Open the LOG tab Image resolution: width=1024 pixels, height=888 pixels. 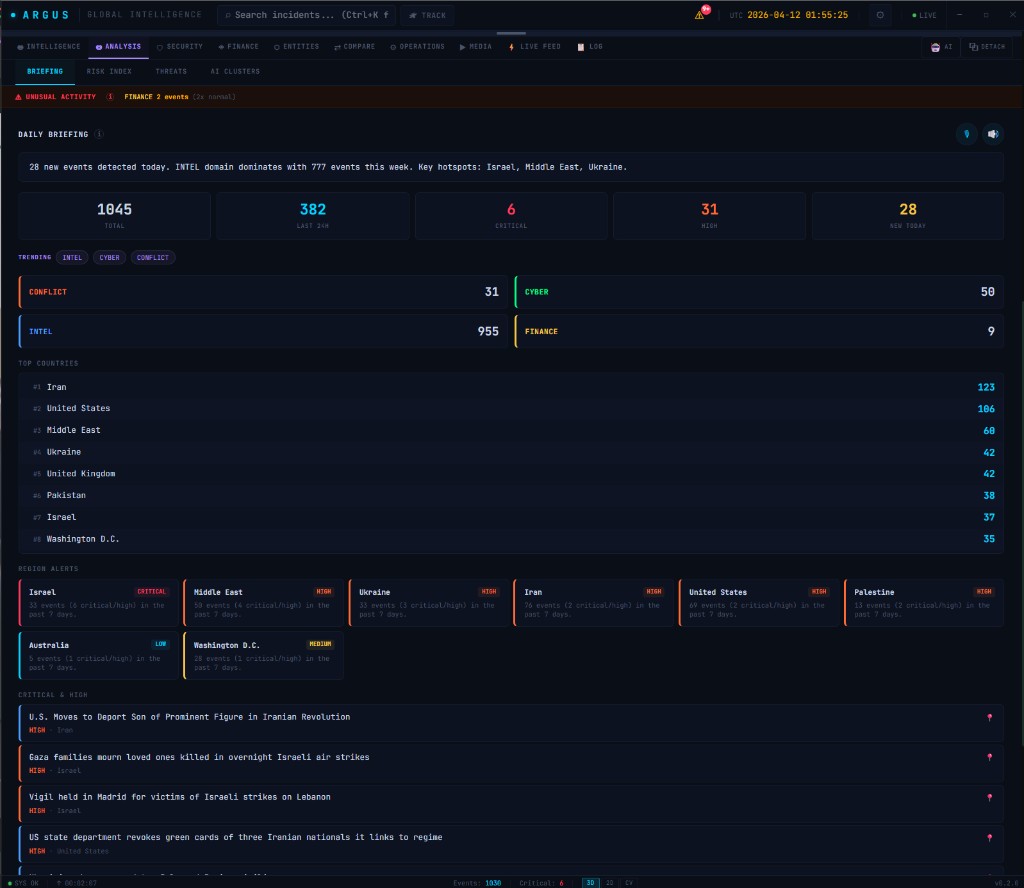590,47
